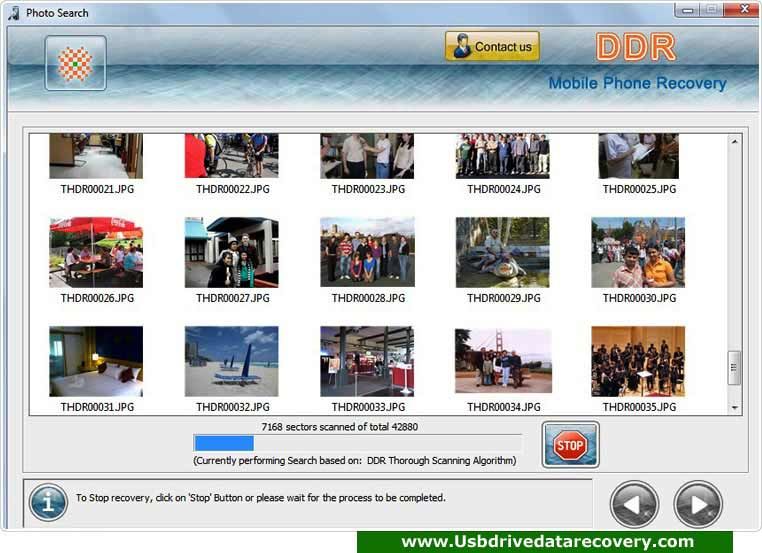Click the '7168 sectors scanned' status text
The height and width of the screenshot is (553, 762).
coord(340,427)
